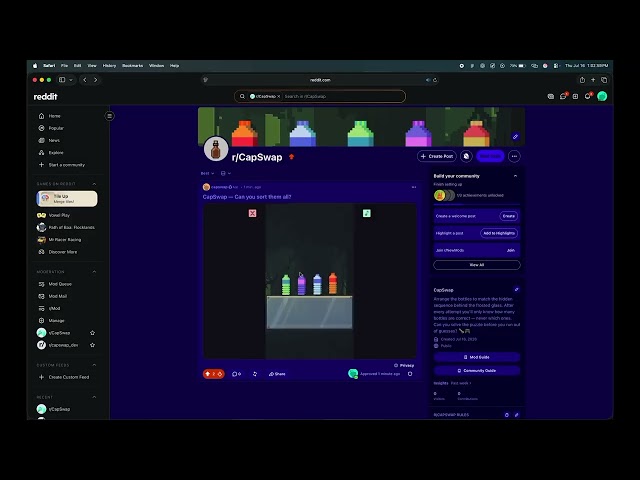Favorite r/CapSwap with its star
This screenshot has height=480, width=640.
coord(93,333)
